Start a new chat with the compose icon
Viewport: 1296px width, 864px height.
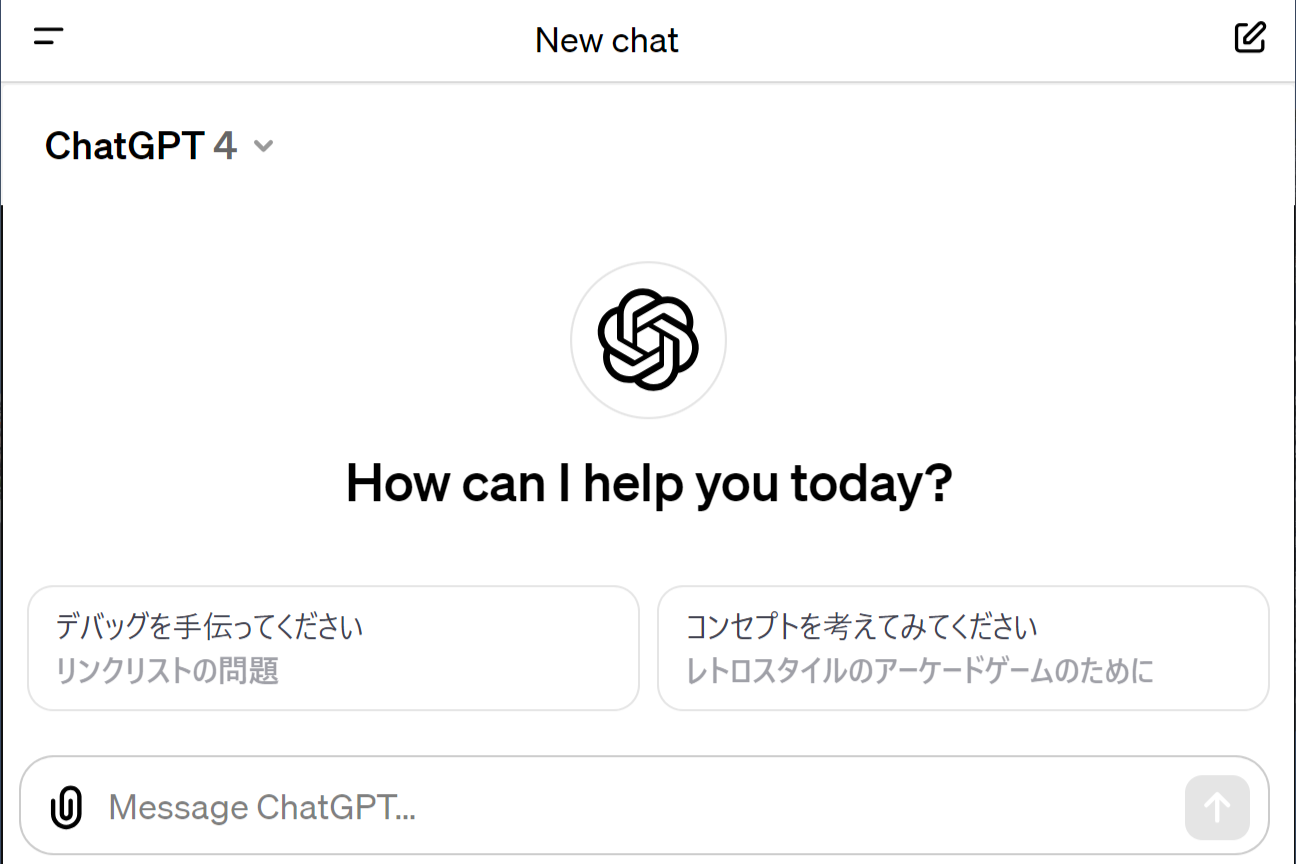click(x=1250, y=38)
